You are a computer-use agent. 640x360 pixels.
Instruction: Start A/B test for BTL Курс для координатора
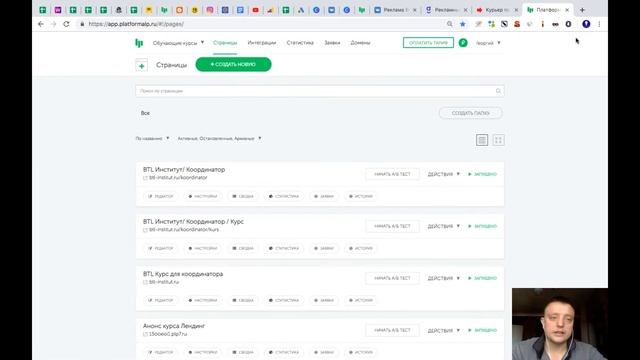[x=392, y=278]
